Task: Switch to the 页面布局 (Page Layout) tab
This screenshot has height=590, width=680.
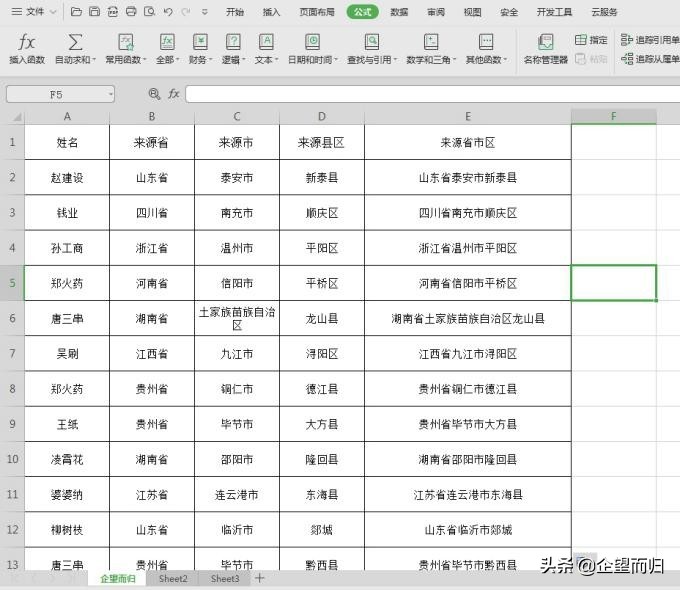Action: point(317,12)
